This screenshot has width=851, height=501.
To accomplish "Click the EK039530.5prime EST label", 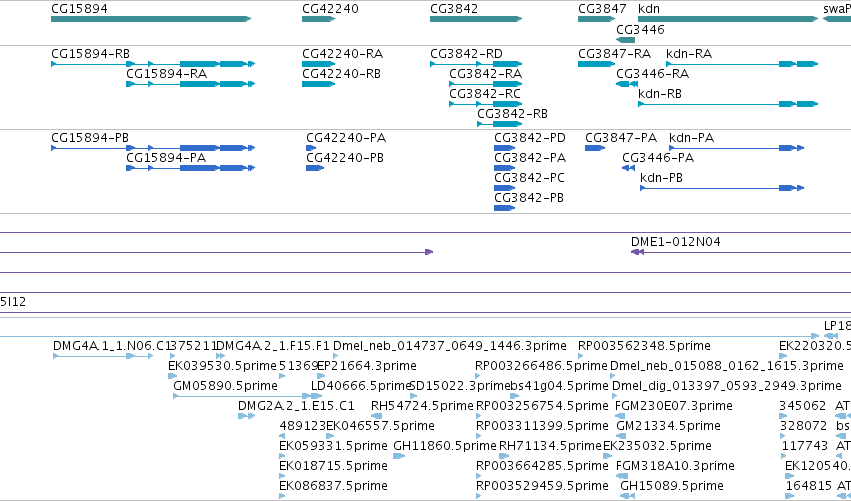I will pos(223,366).
